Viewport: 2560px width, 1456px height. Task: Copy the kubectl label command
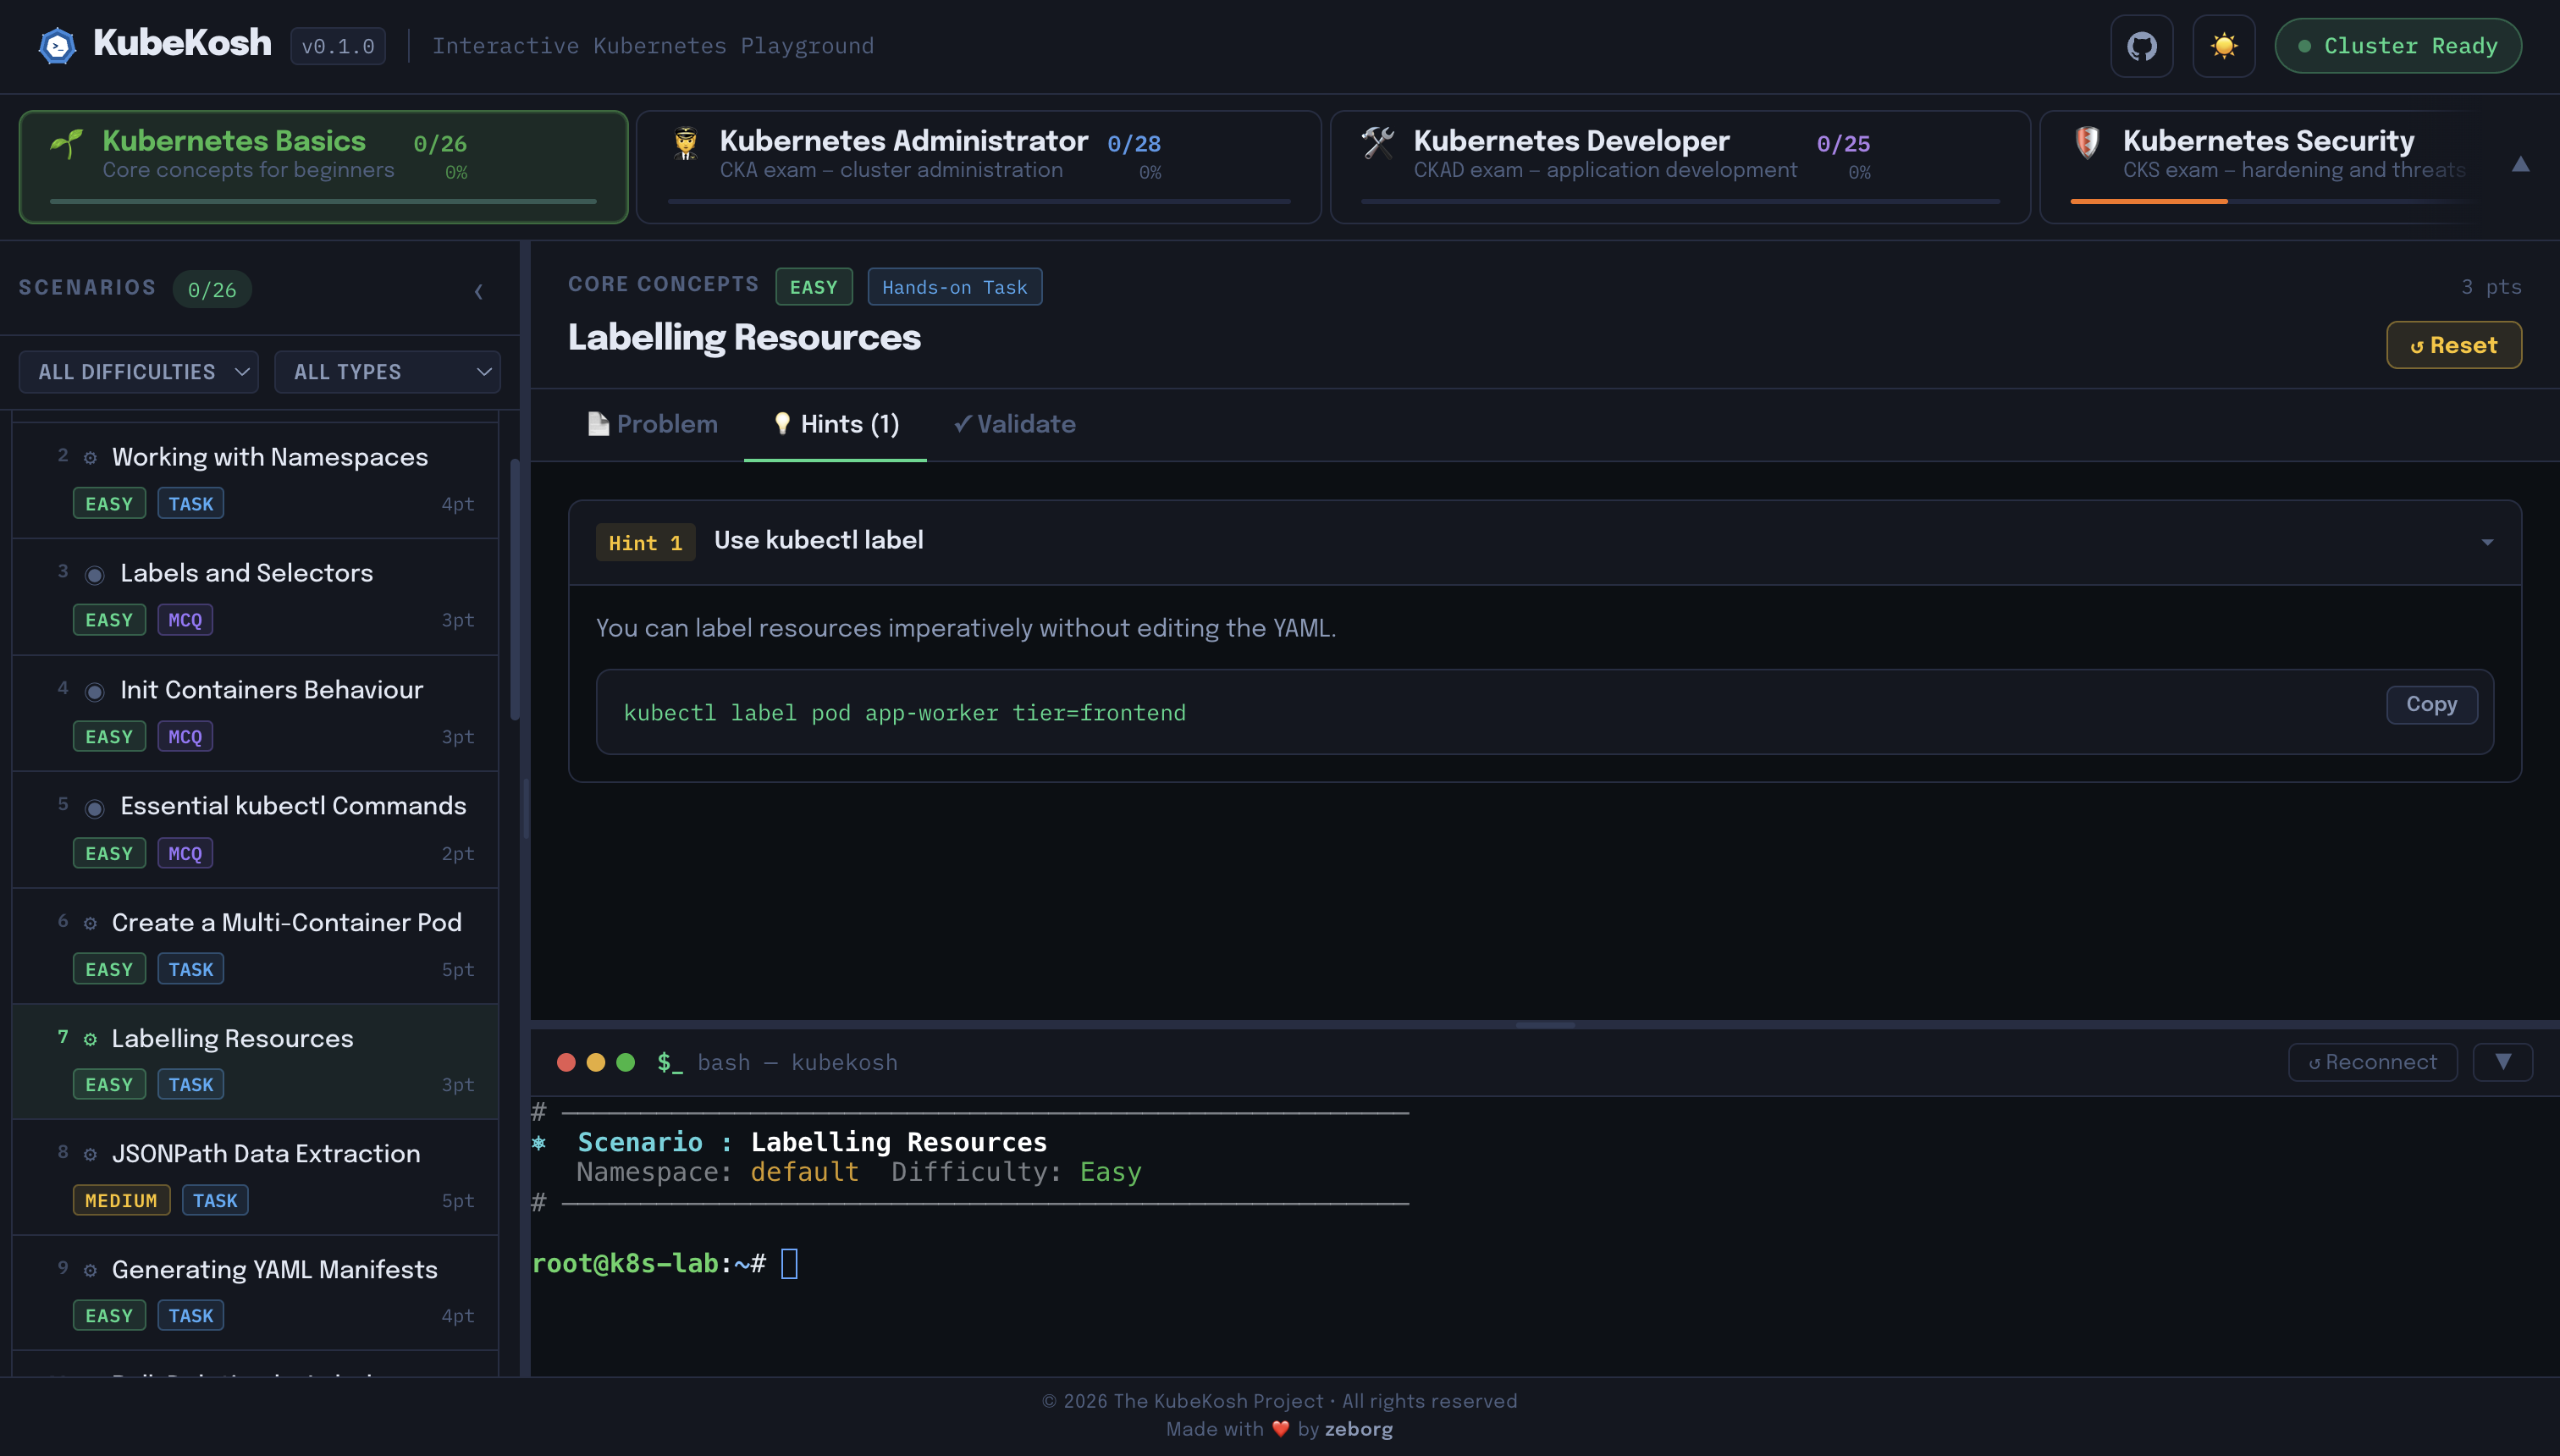2431,704
